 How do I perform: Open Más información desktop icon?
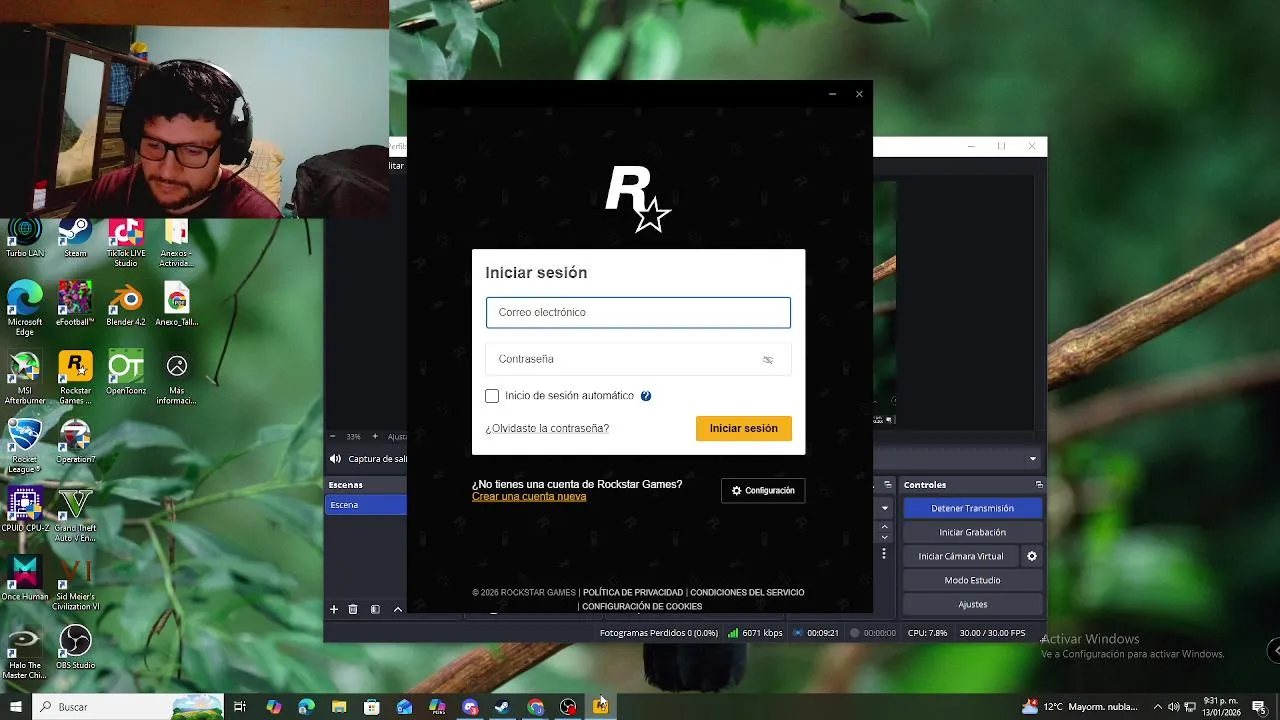click(176, 378)
